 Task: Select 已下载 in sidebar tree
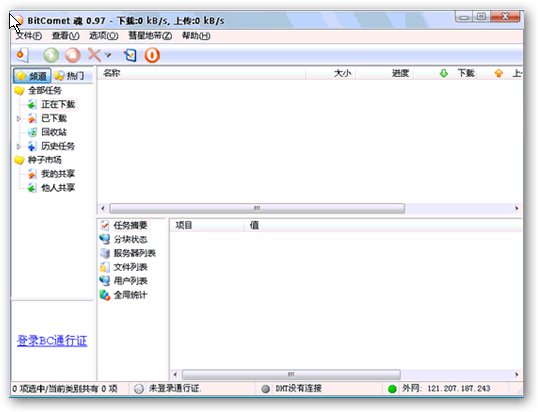pos(54,118)
